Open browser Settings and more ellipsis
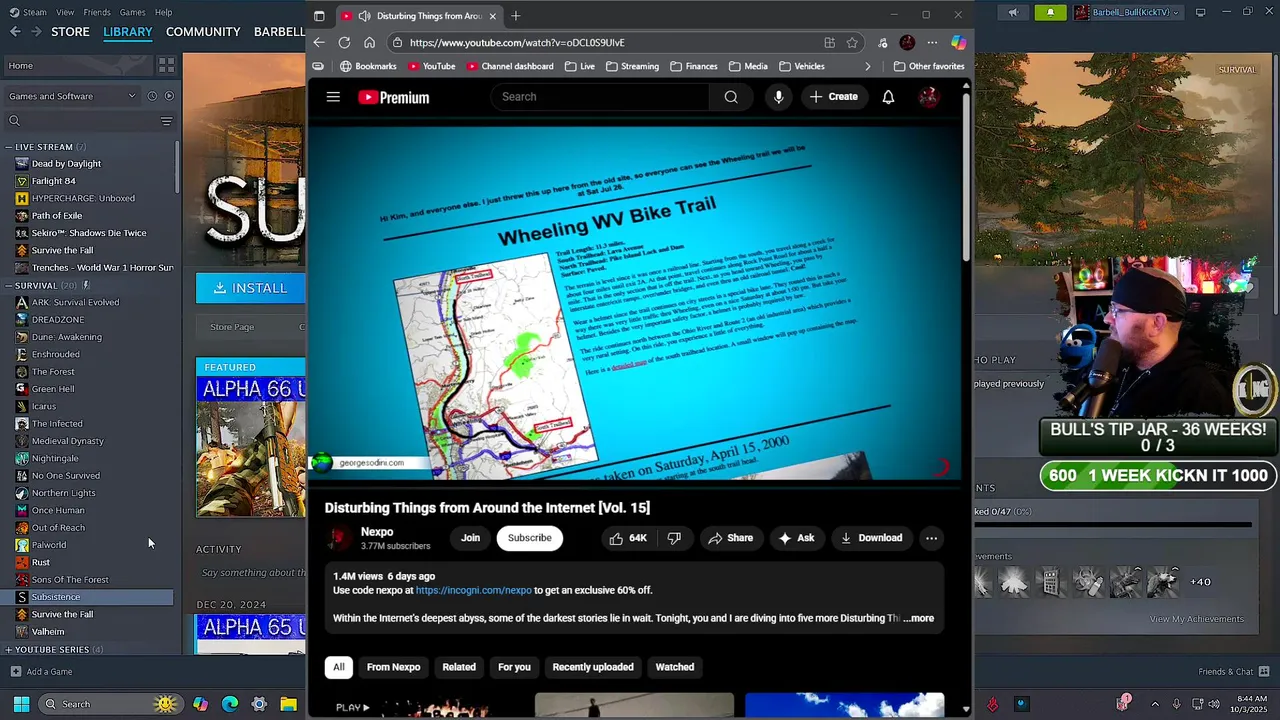This screenshot has height=720, width=1280. 932,42
